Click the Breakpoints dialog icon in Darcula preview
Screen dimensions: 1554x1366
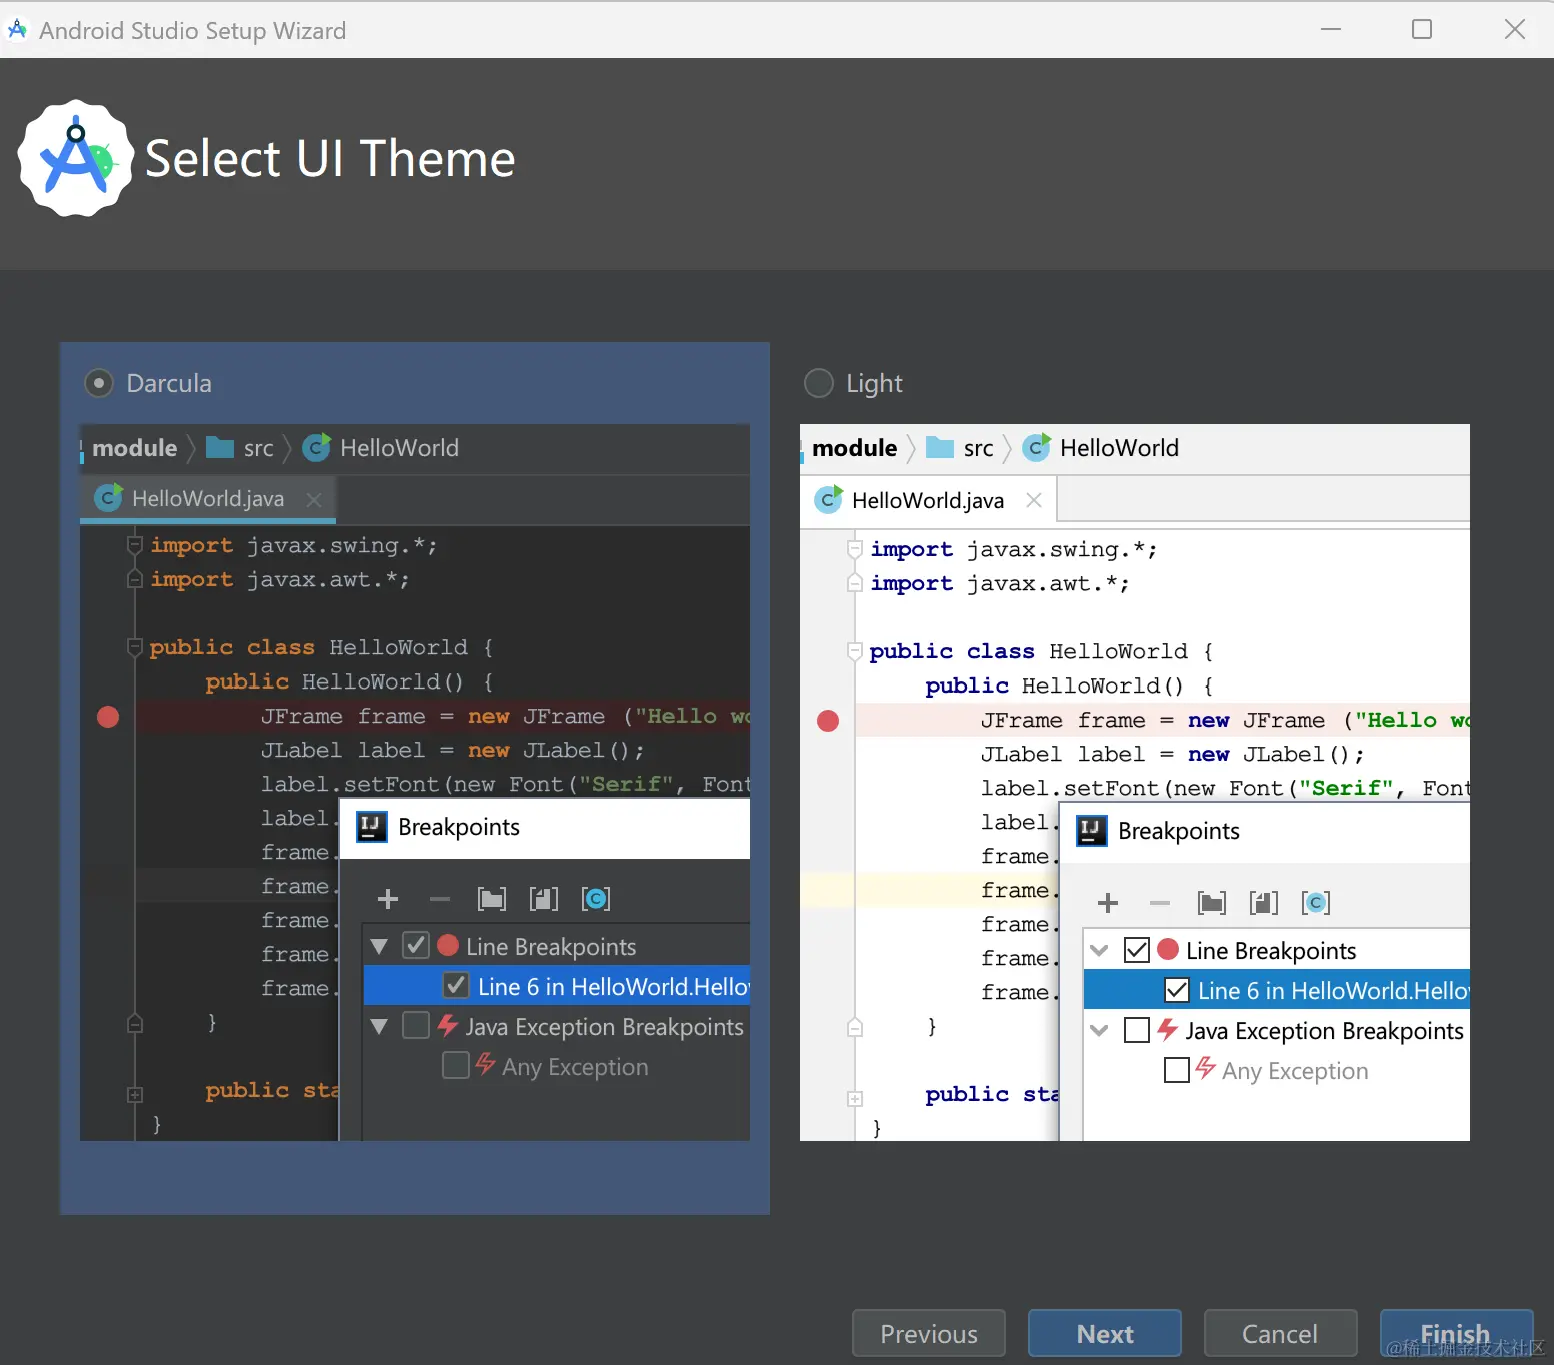tap(372, 827)
